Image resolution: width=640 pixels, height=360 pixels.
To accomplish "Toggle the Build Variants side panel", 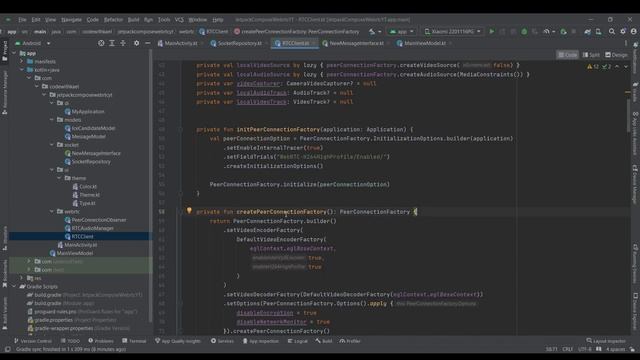I will click(x=4, y=313).
